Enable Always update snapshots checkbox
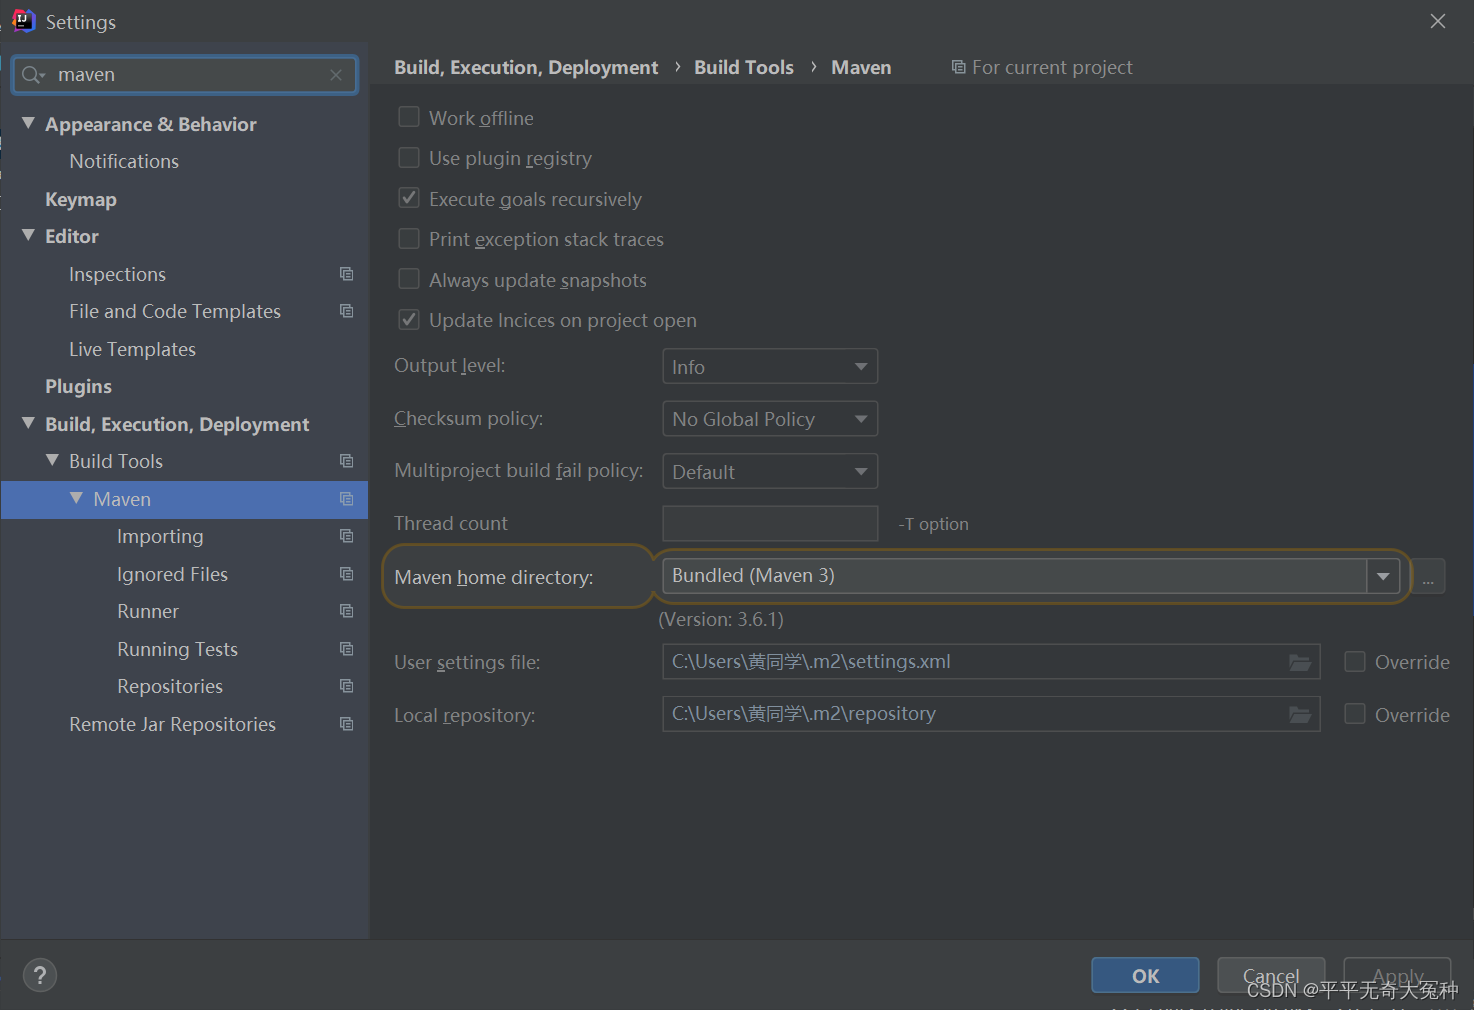Viewport: 1474px width, 1010px height. tap(408, 279)
